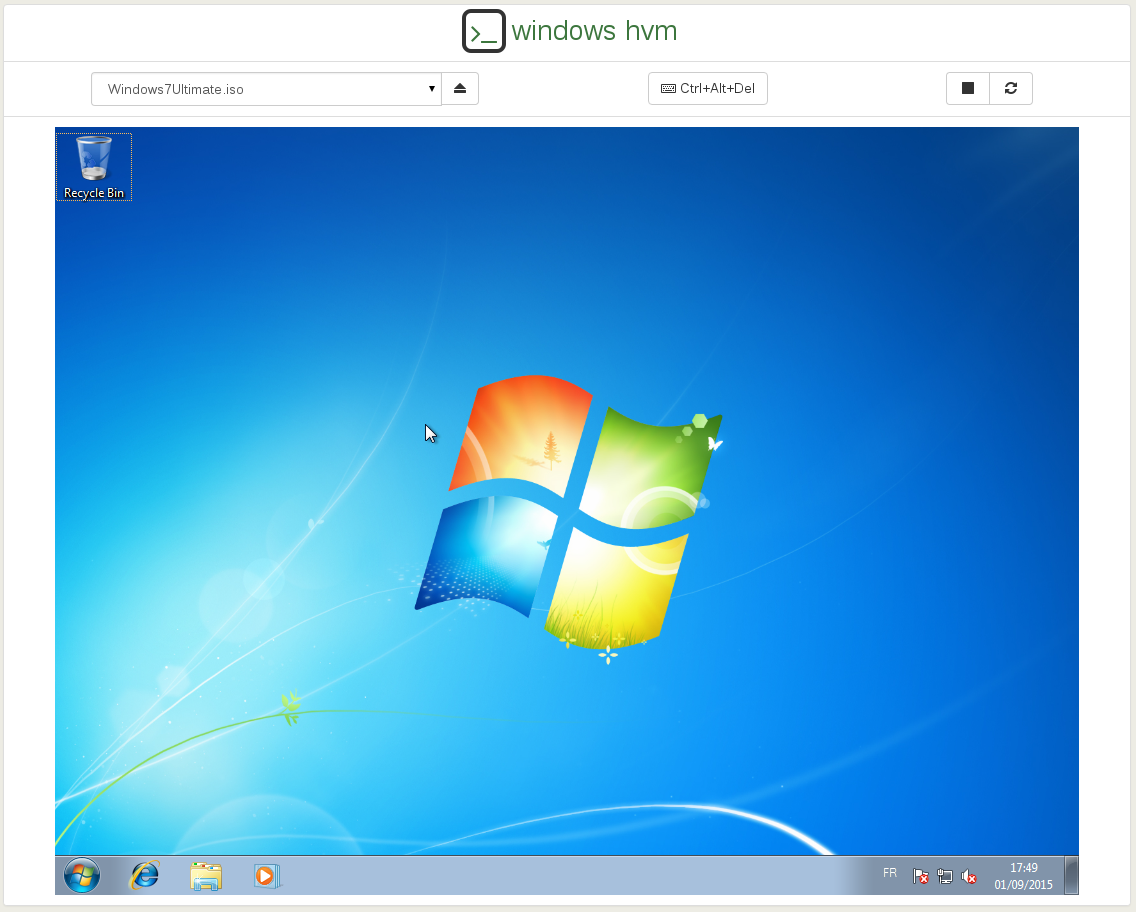Send Ctrl+Alt+Del to the VM
1136x912 pixels.
coord(708,88)
